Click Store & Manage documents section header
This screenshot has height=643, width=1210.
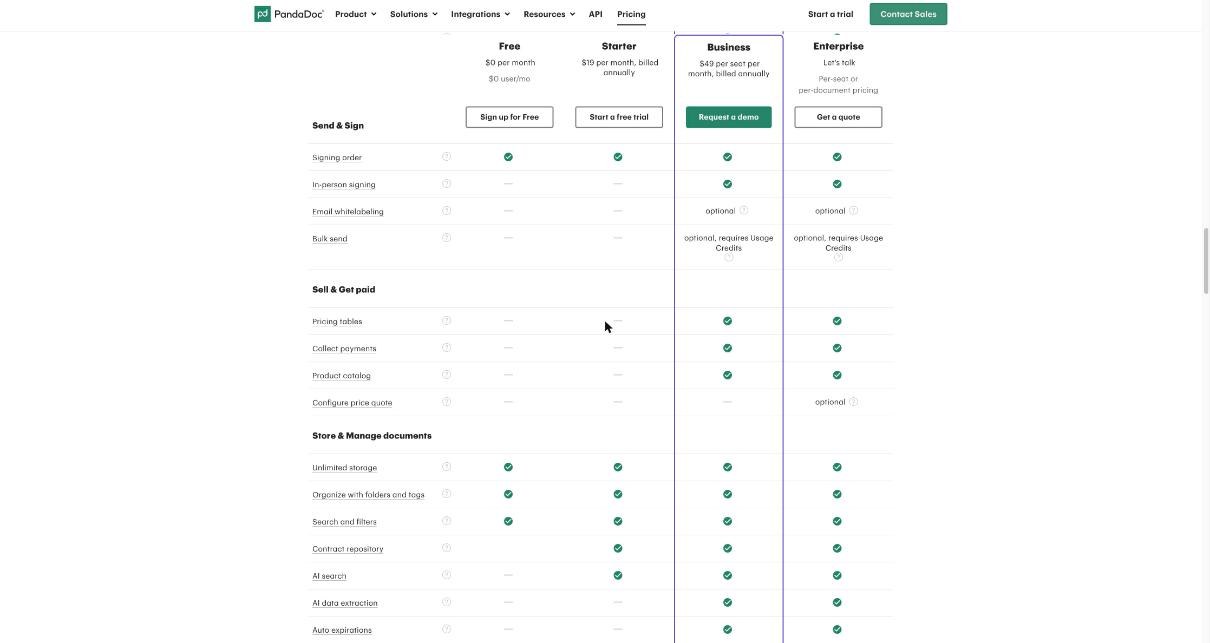(x=372, y=435)
